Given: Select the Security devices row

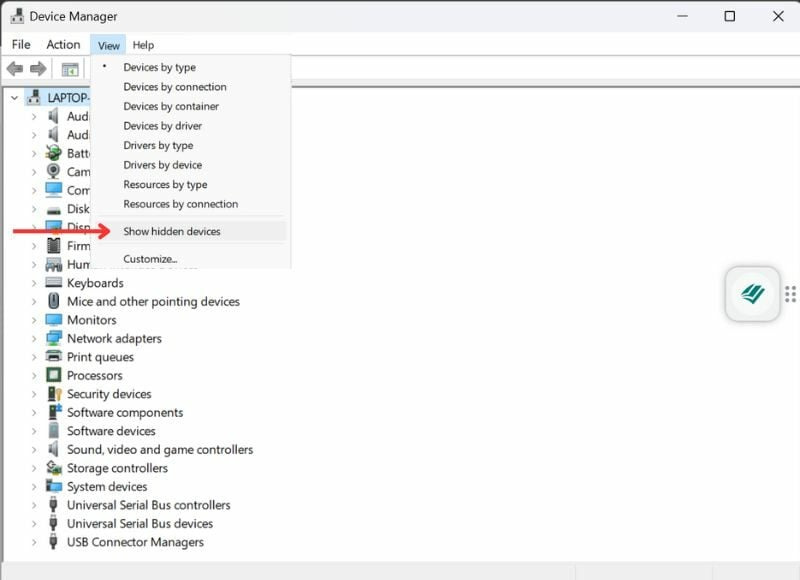Looking at the screenshot, I should [109, 394].
